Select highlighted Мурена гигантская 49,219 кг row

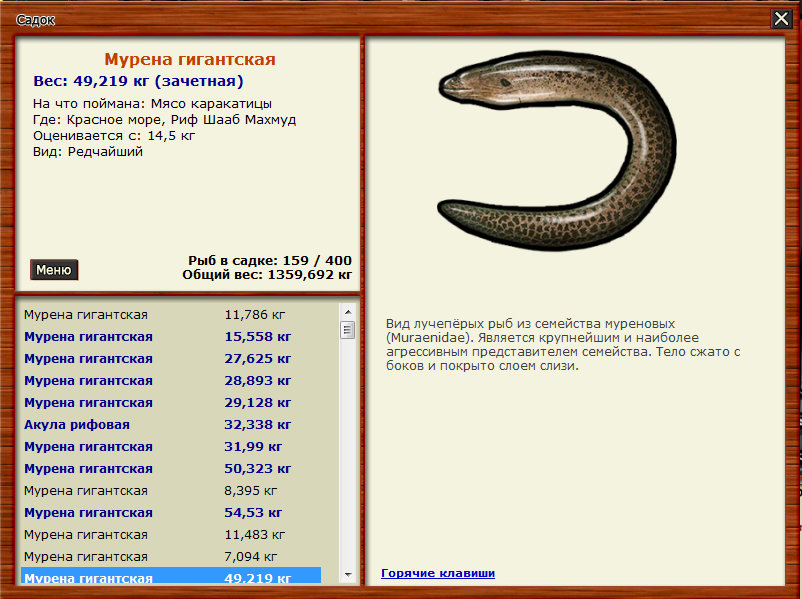click(x=171, y=575)
